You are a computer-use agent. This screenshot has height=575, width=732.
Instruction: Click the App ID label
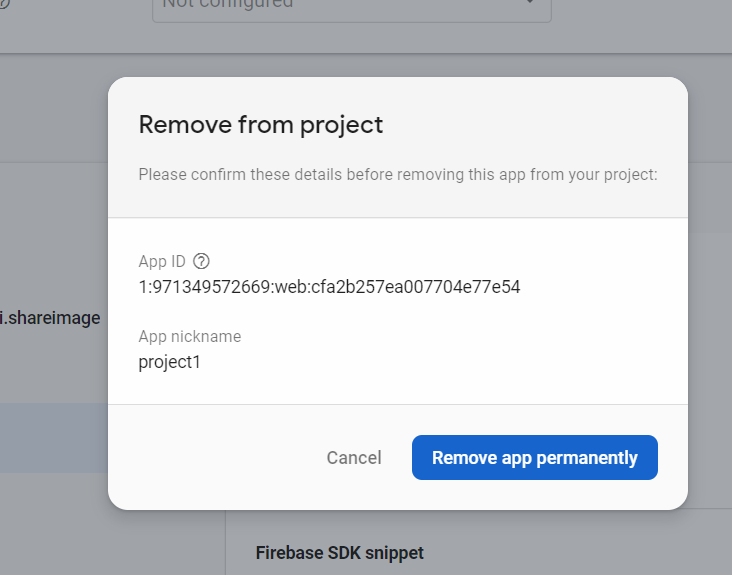pyautogui.click(x=162, y=262)
